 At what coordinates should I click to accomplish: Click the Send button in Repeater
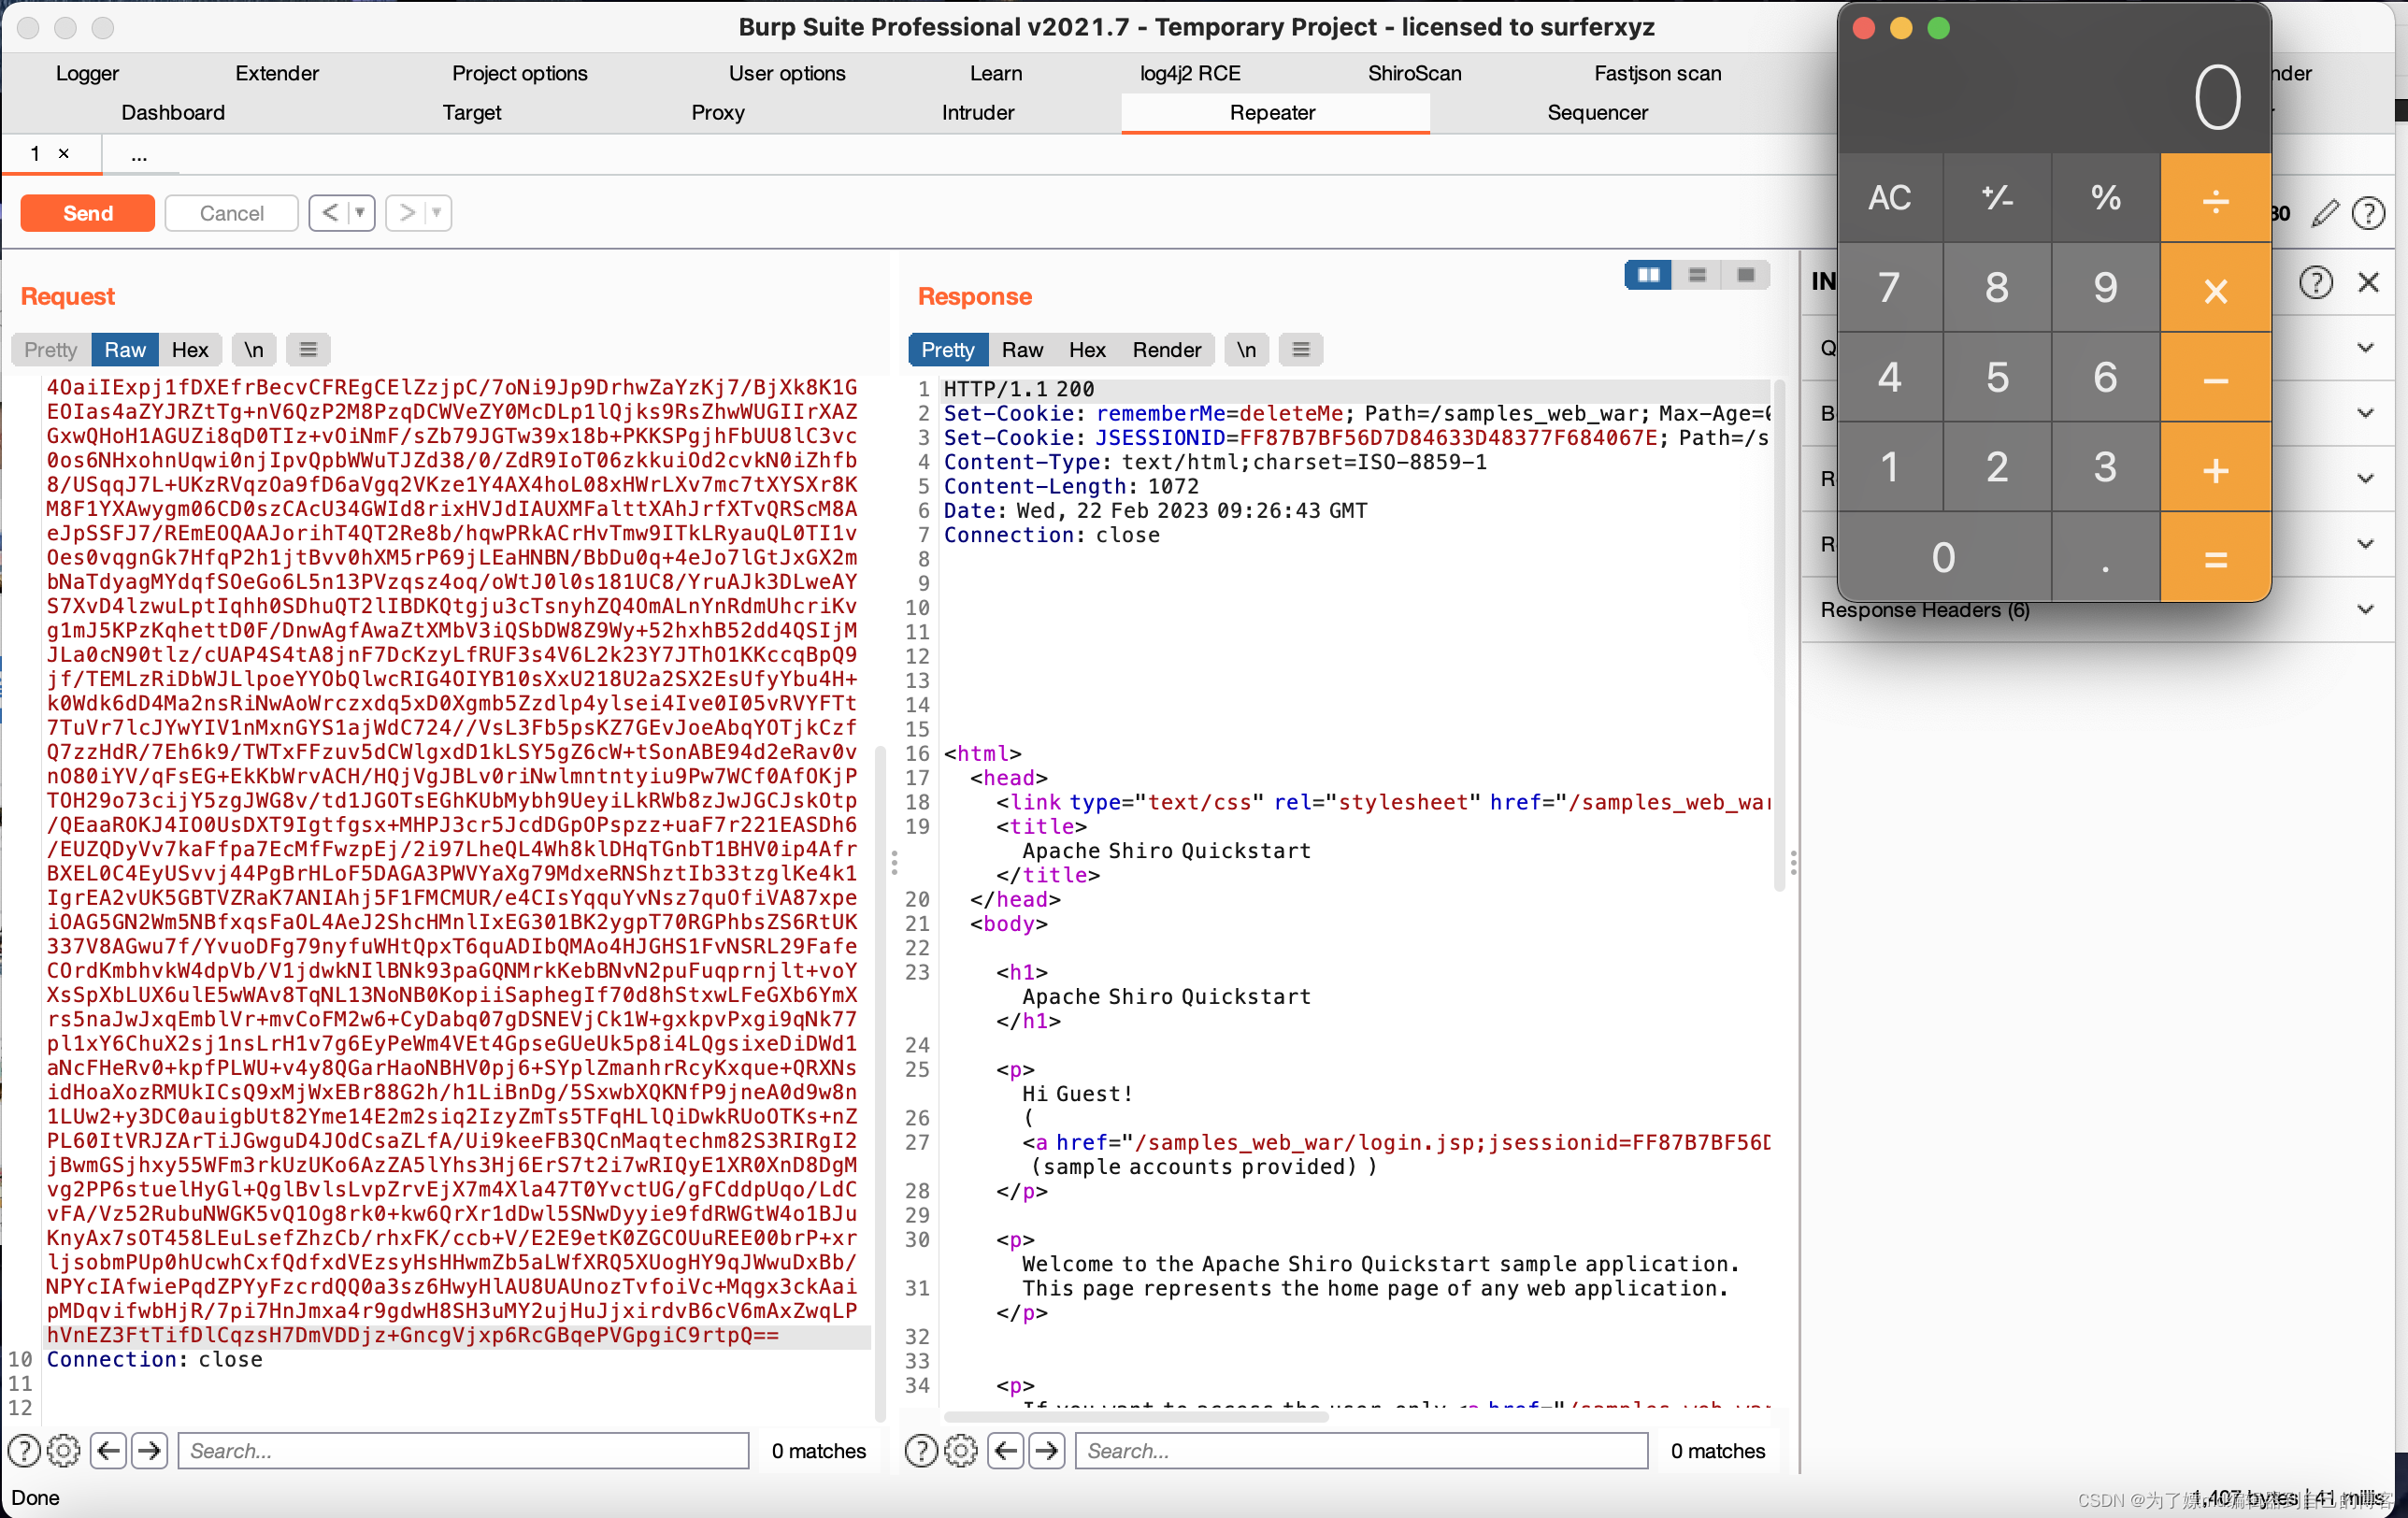tap(88, 211)
